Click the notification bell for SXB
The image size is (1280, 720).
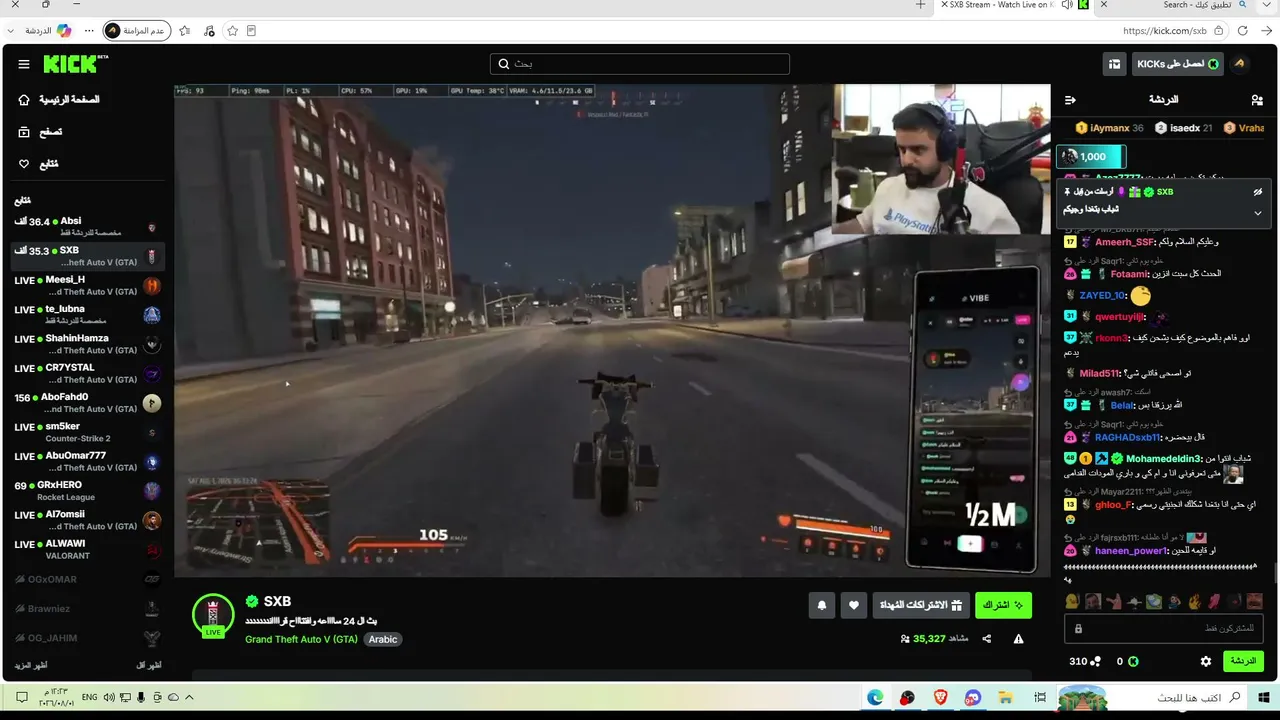pyautogui.click(x=822, y=605)
